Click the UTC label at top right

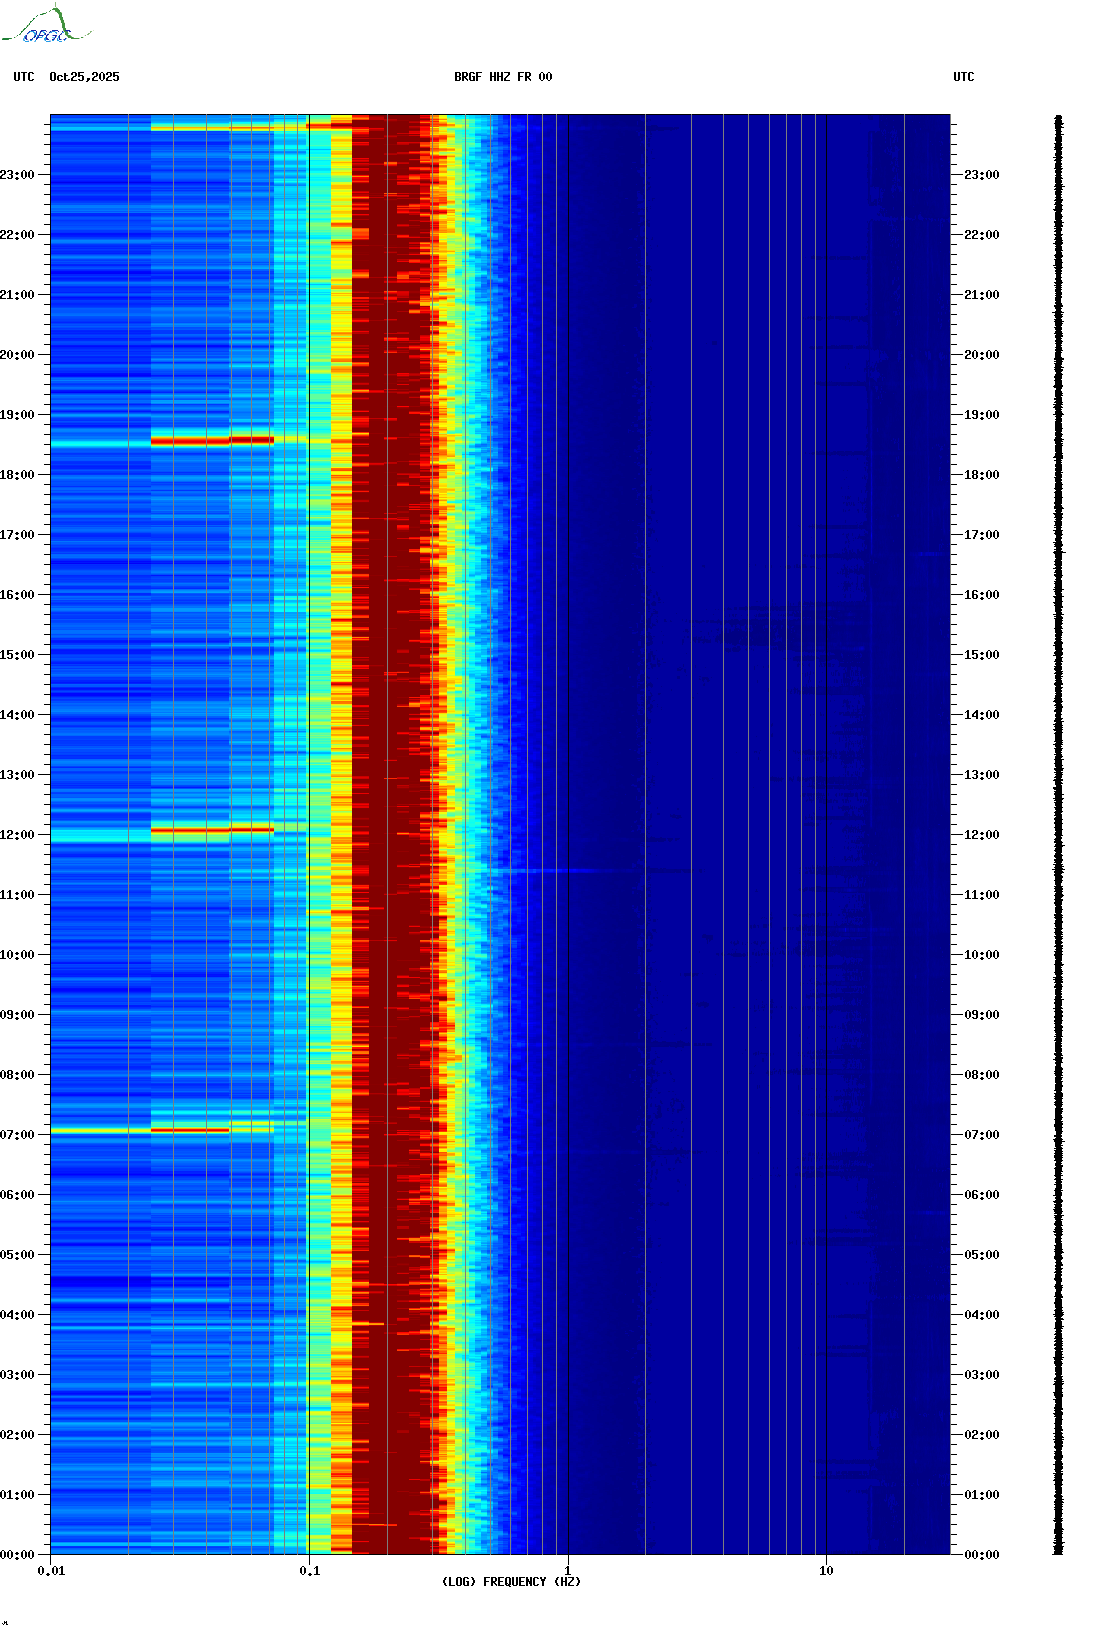click(963, 77)
